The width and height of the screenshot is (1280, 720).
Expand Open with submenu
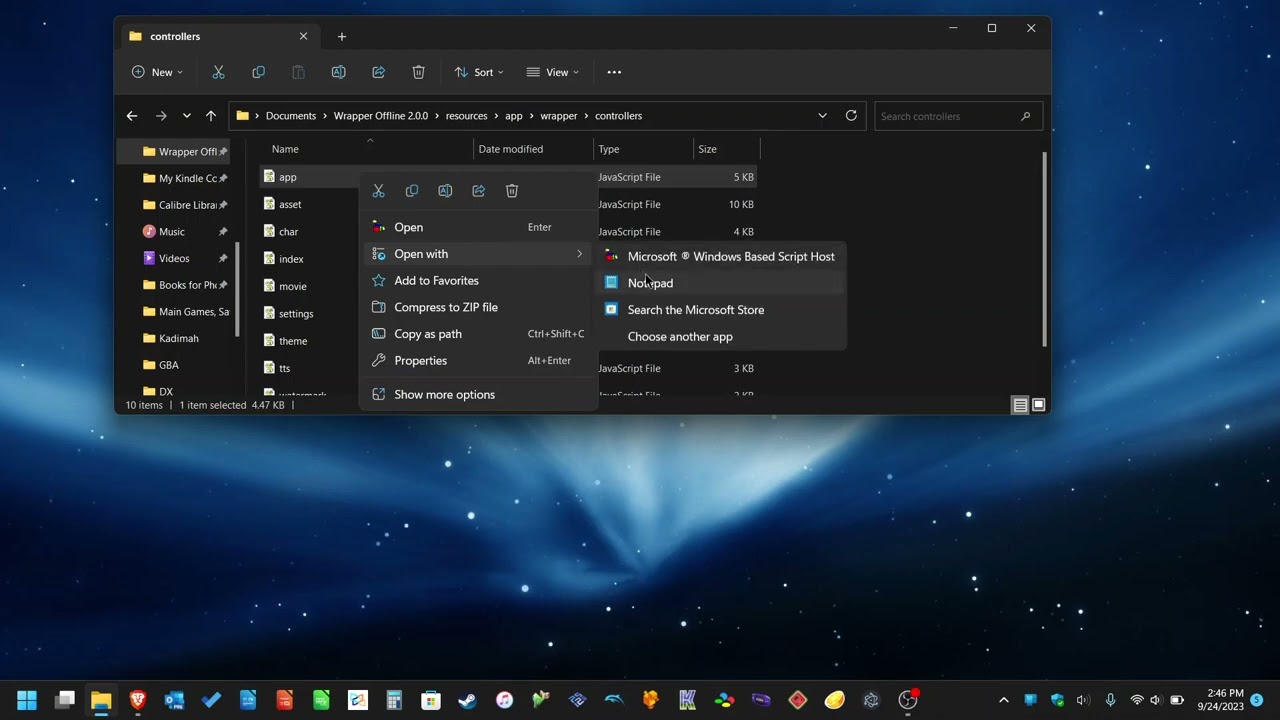477,254
